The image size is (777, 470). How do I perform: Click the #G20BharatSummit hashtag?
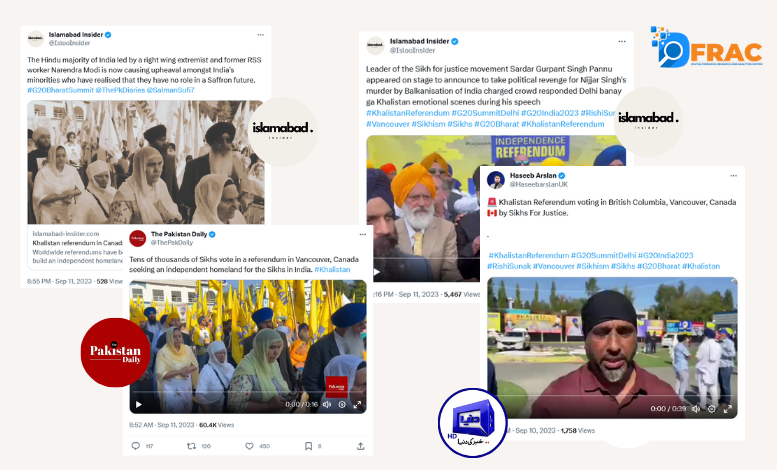click(60, 90)
